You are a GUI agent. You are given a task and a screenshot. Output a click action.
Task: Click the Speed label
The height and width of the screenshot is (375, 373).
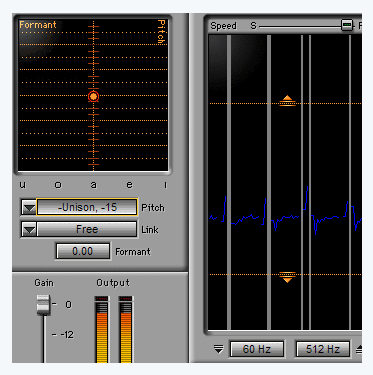coord(223,26)
